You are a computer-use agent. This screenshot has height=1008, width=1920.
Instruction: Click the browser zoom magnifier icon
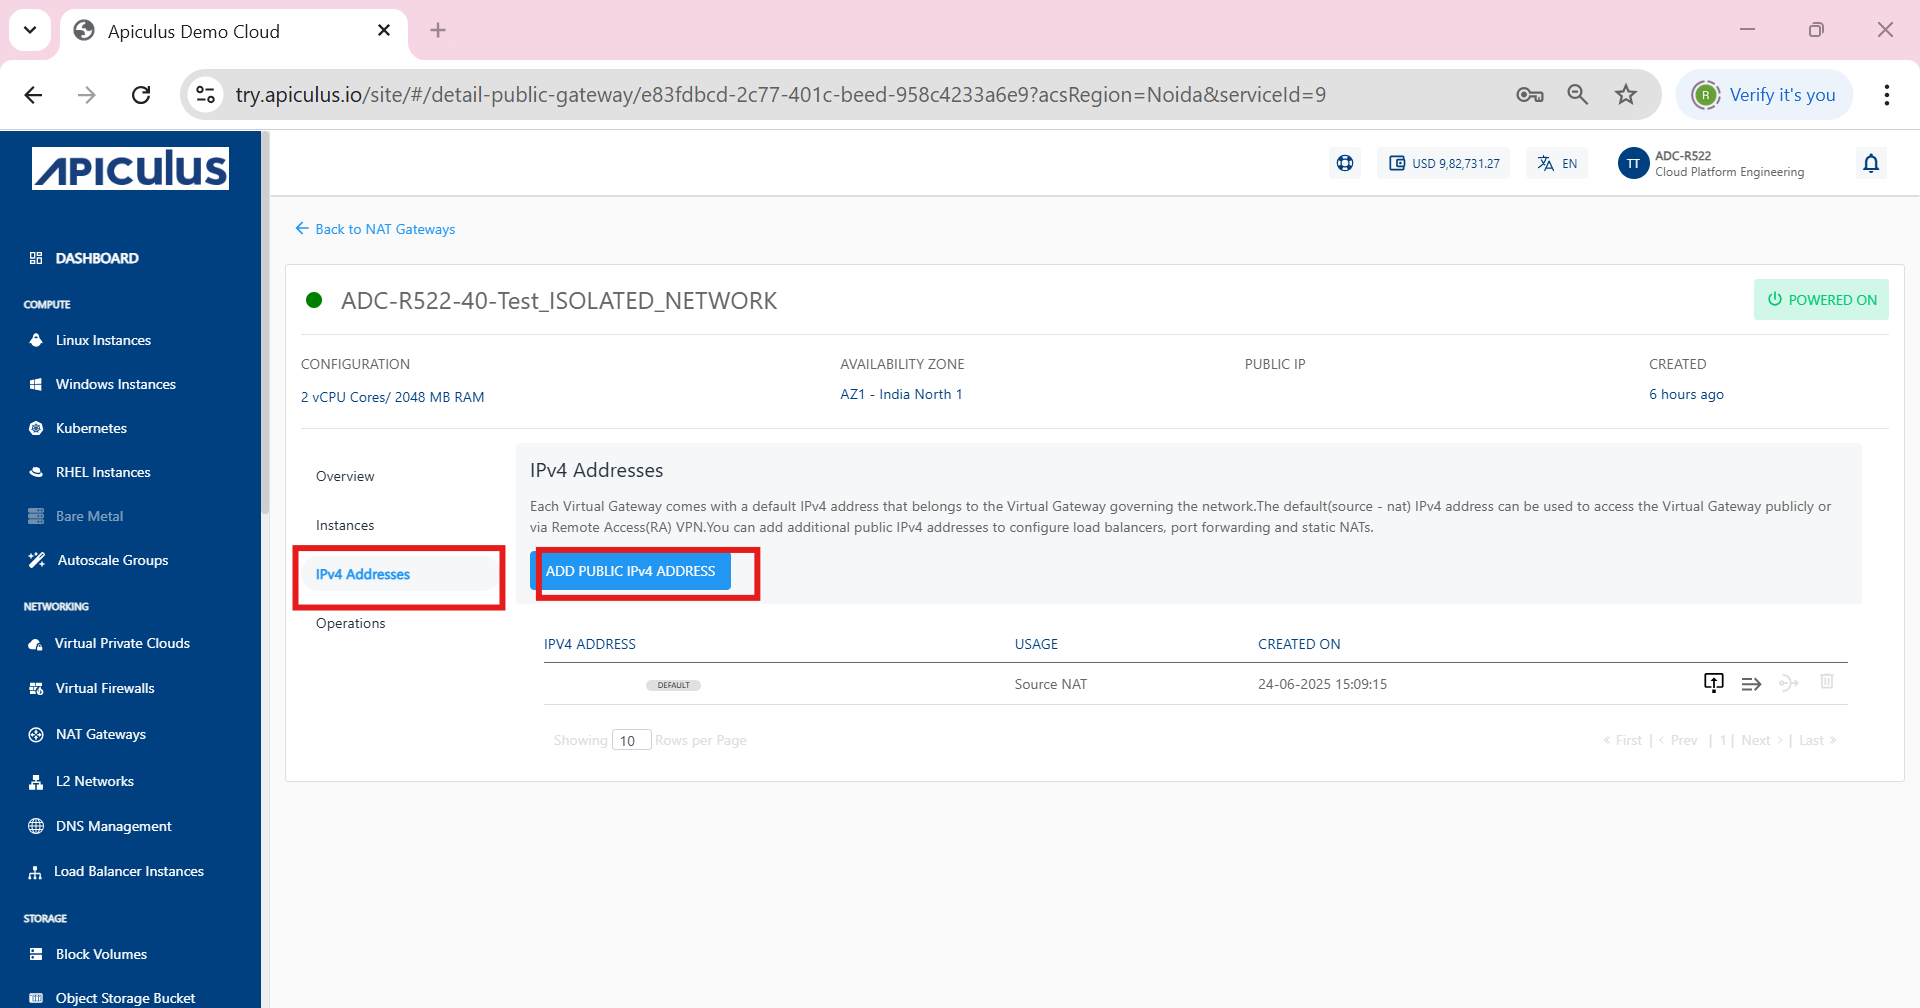pyautogui.click(x=1577, y=95)
